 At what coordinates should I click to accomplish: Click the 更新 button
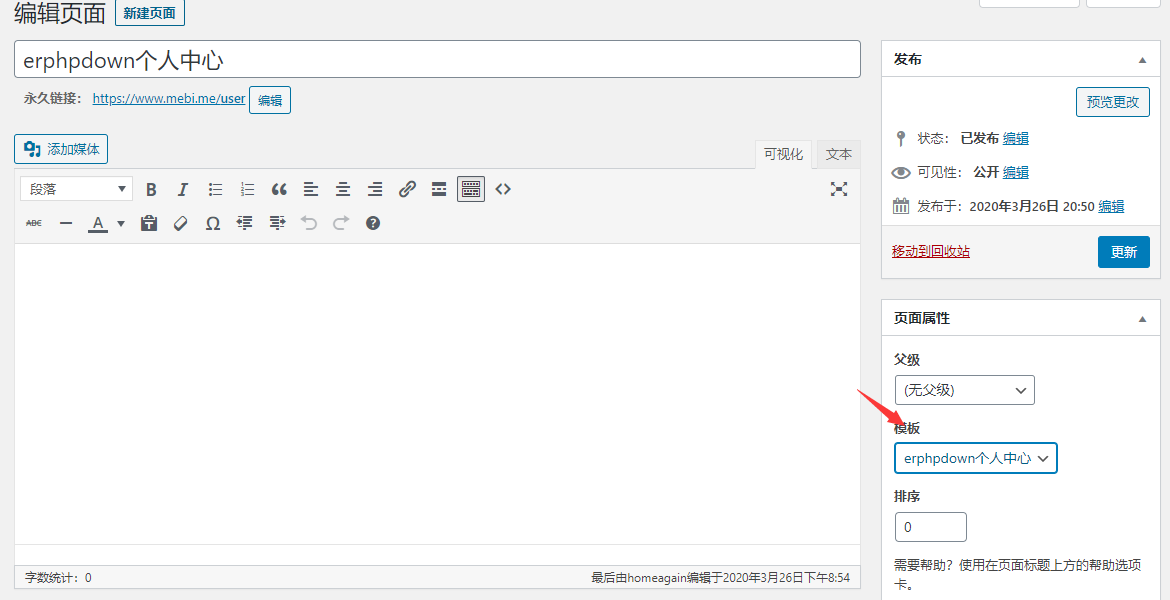pyautogui.click(x=1123, y=252)
